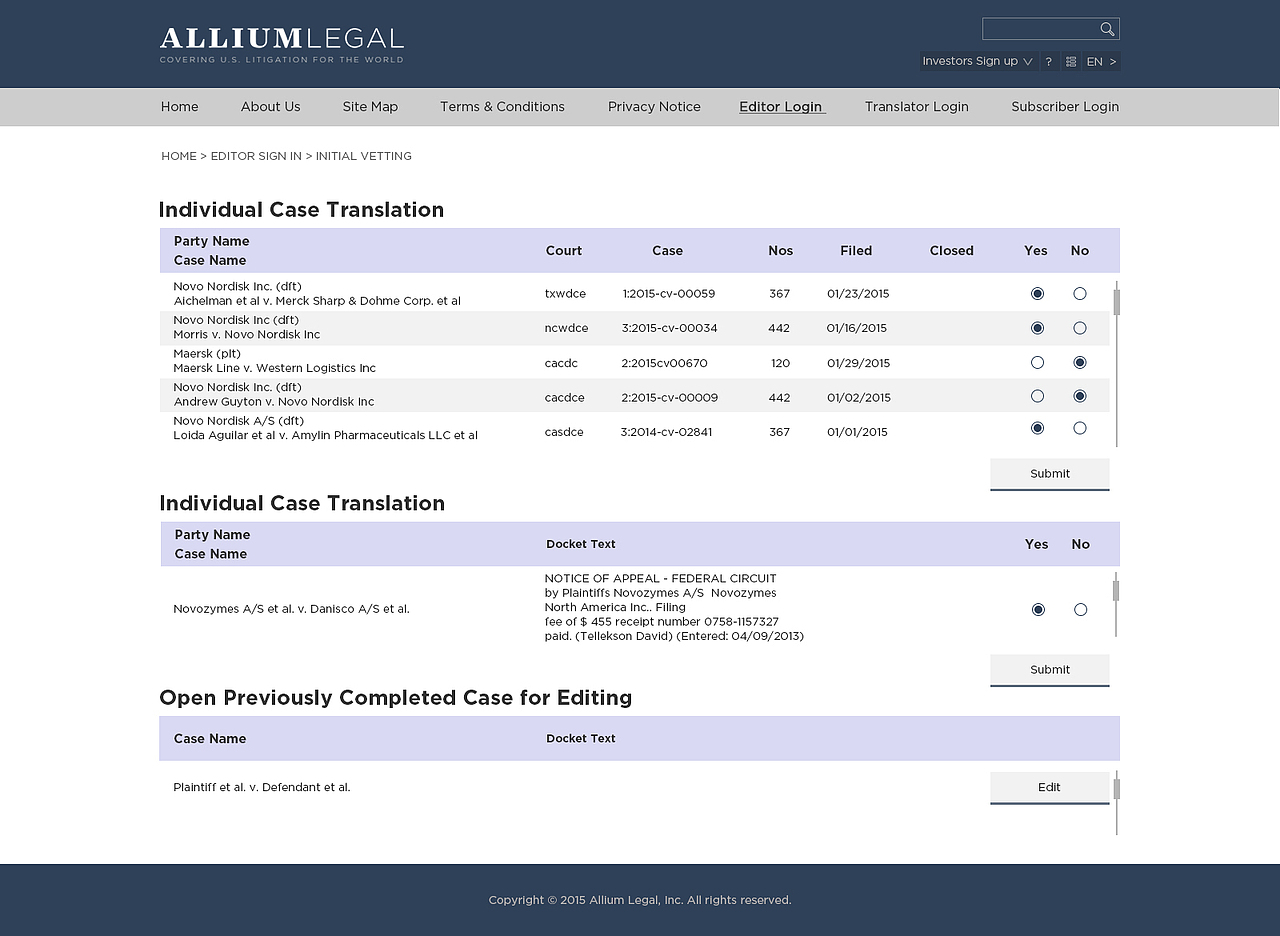The height and width of the screenshot is (936, 1280).
Task: Click the Court column header
Action: [x=564, y=251]
